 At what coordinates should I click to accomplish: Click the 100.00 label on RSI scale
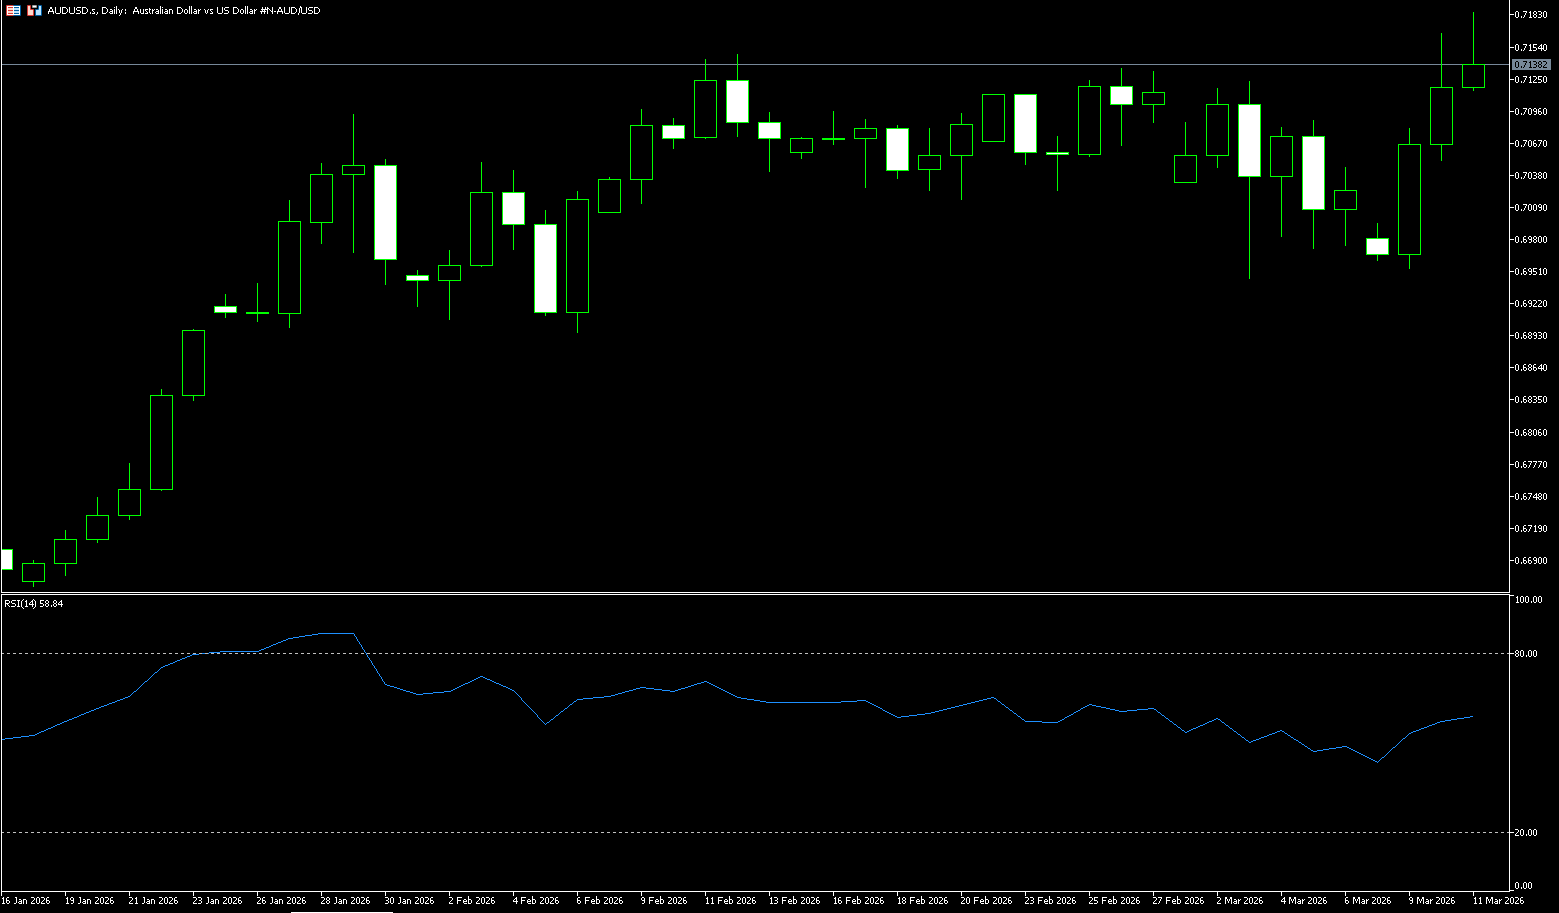click(1529, 600)
